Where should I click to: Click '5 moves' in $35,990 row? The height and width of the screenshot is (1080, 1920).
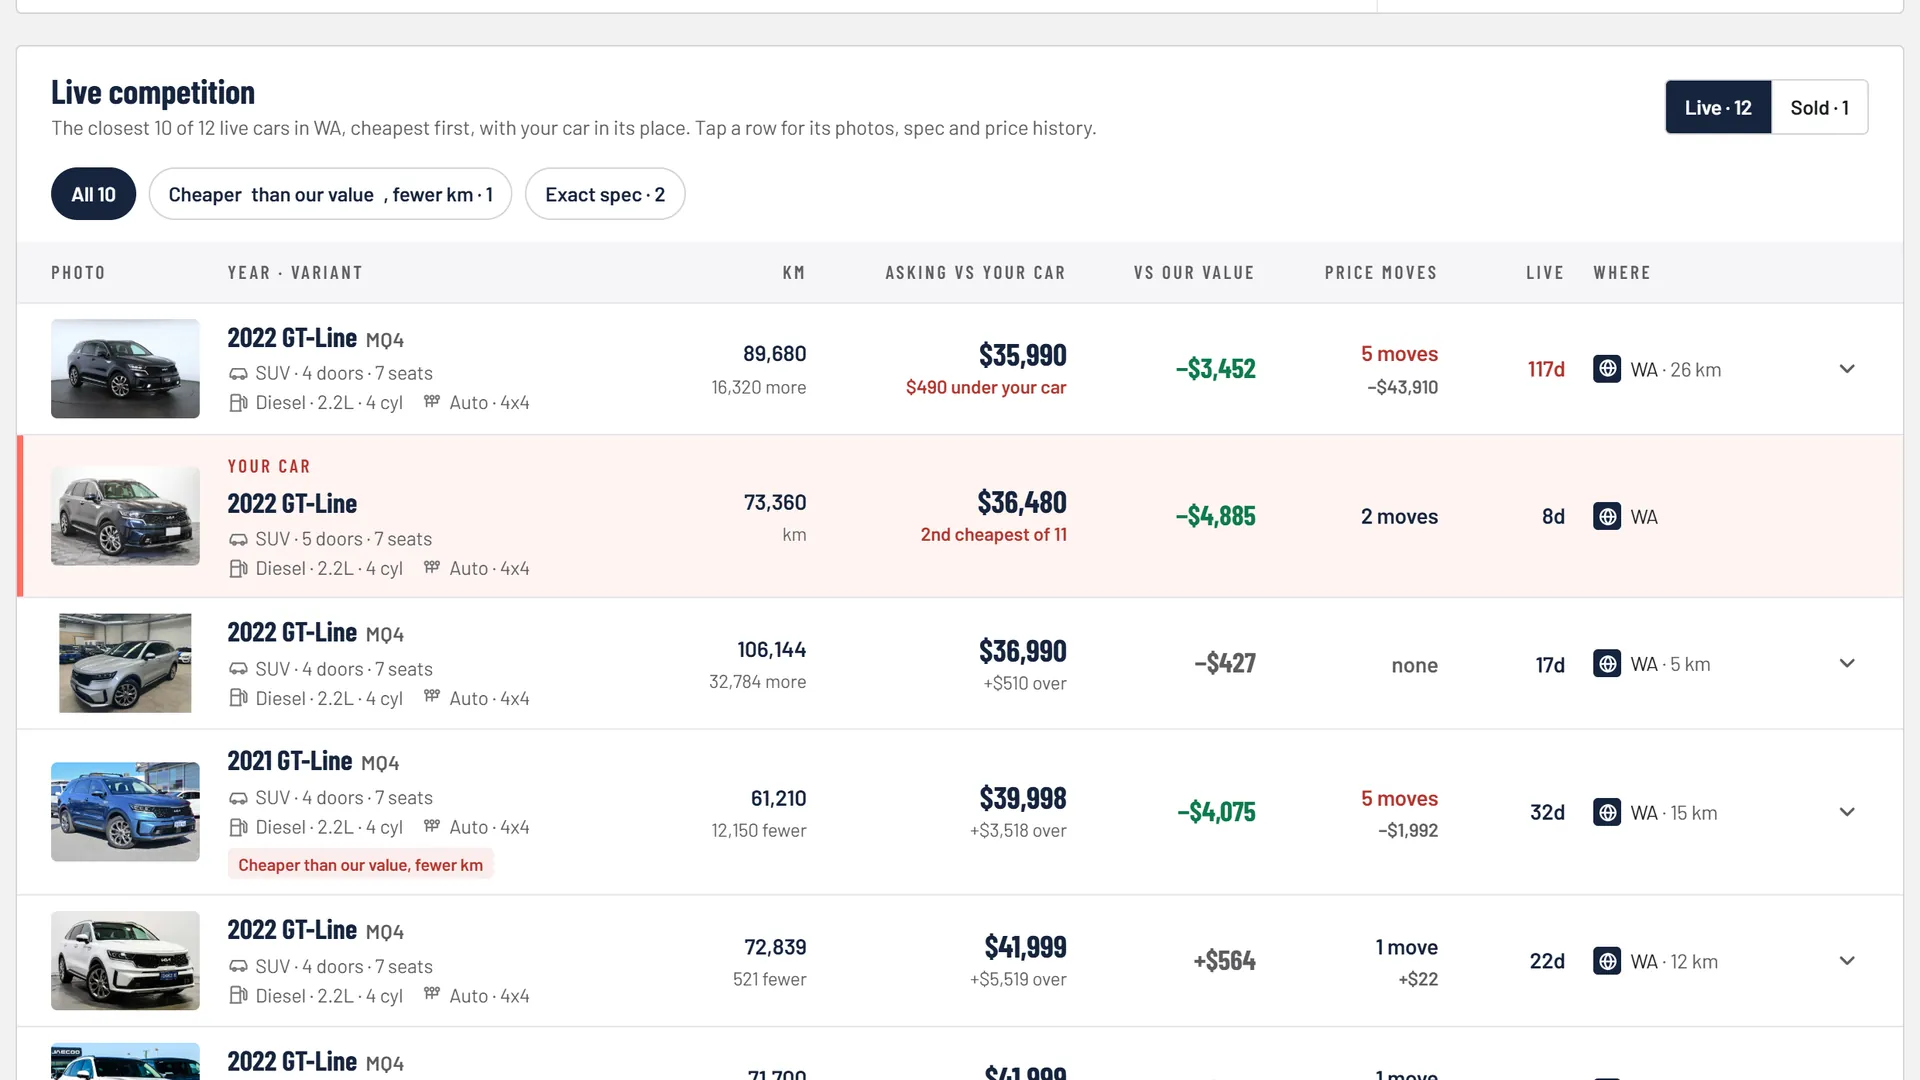[1399, 354]
